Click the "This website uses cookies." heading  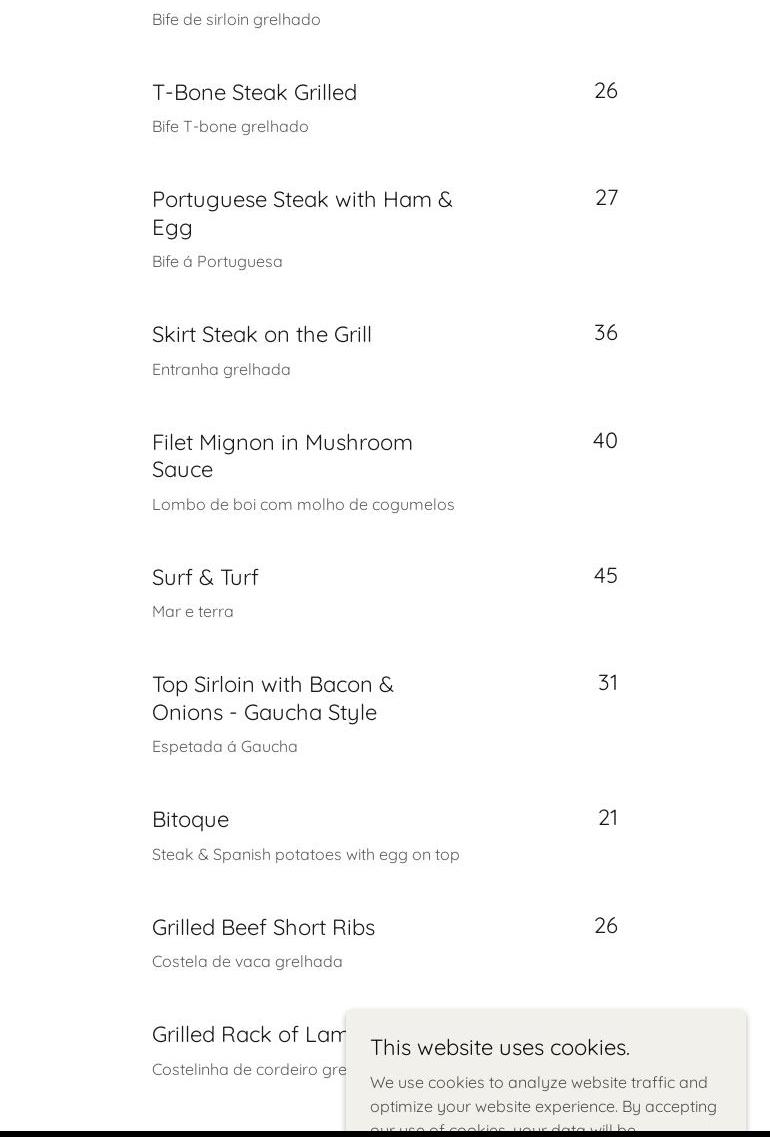499,1047
